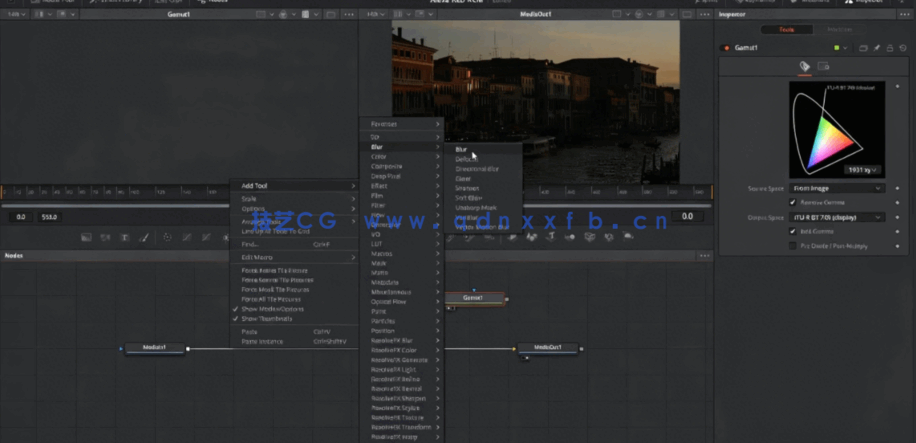Switch to Tools tab in Inspector

[786, 29]
